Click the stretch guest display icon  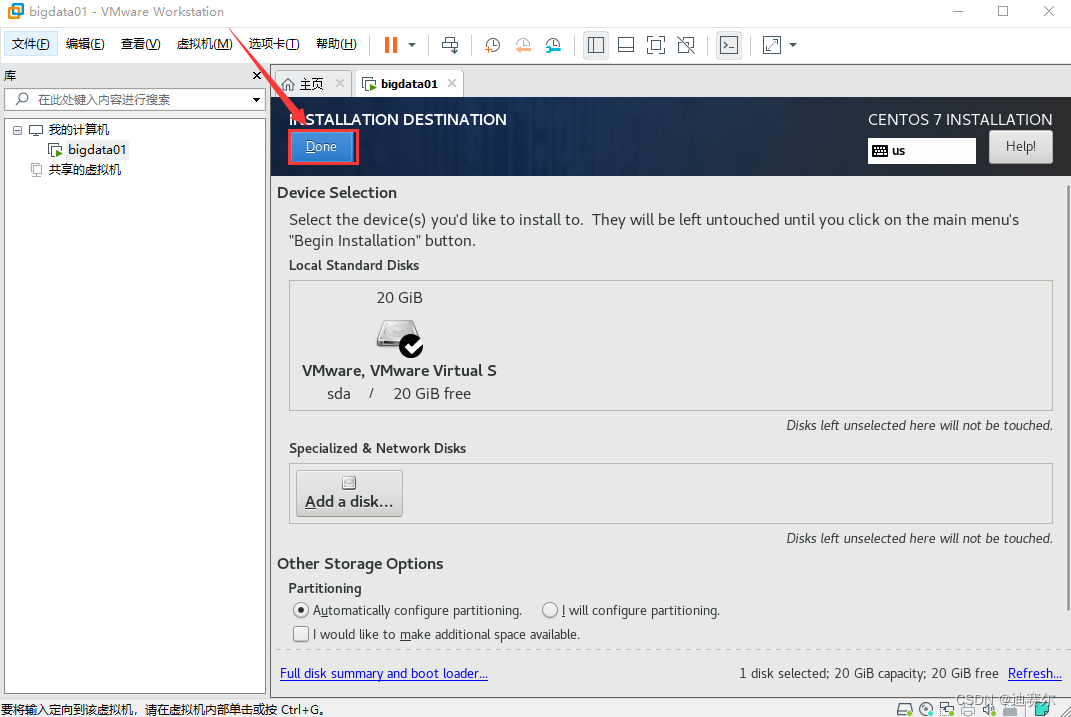coord(772,45)
